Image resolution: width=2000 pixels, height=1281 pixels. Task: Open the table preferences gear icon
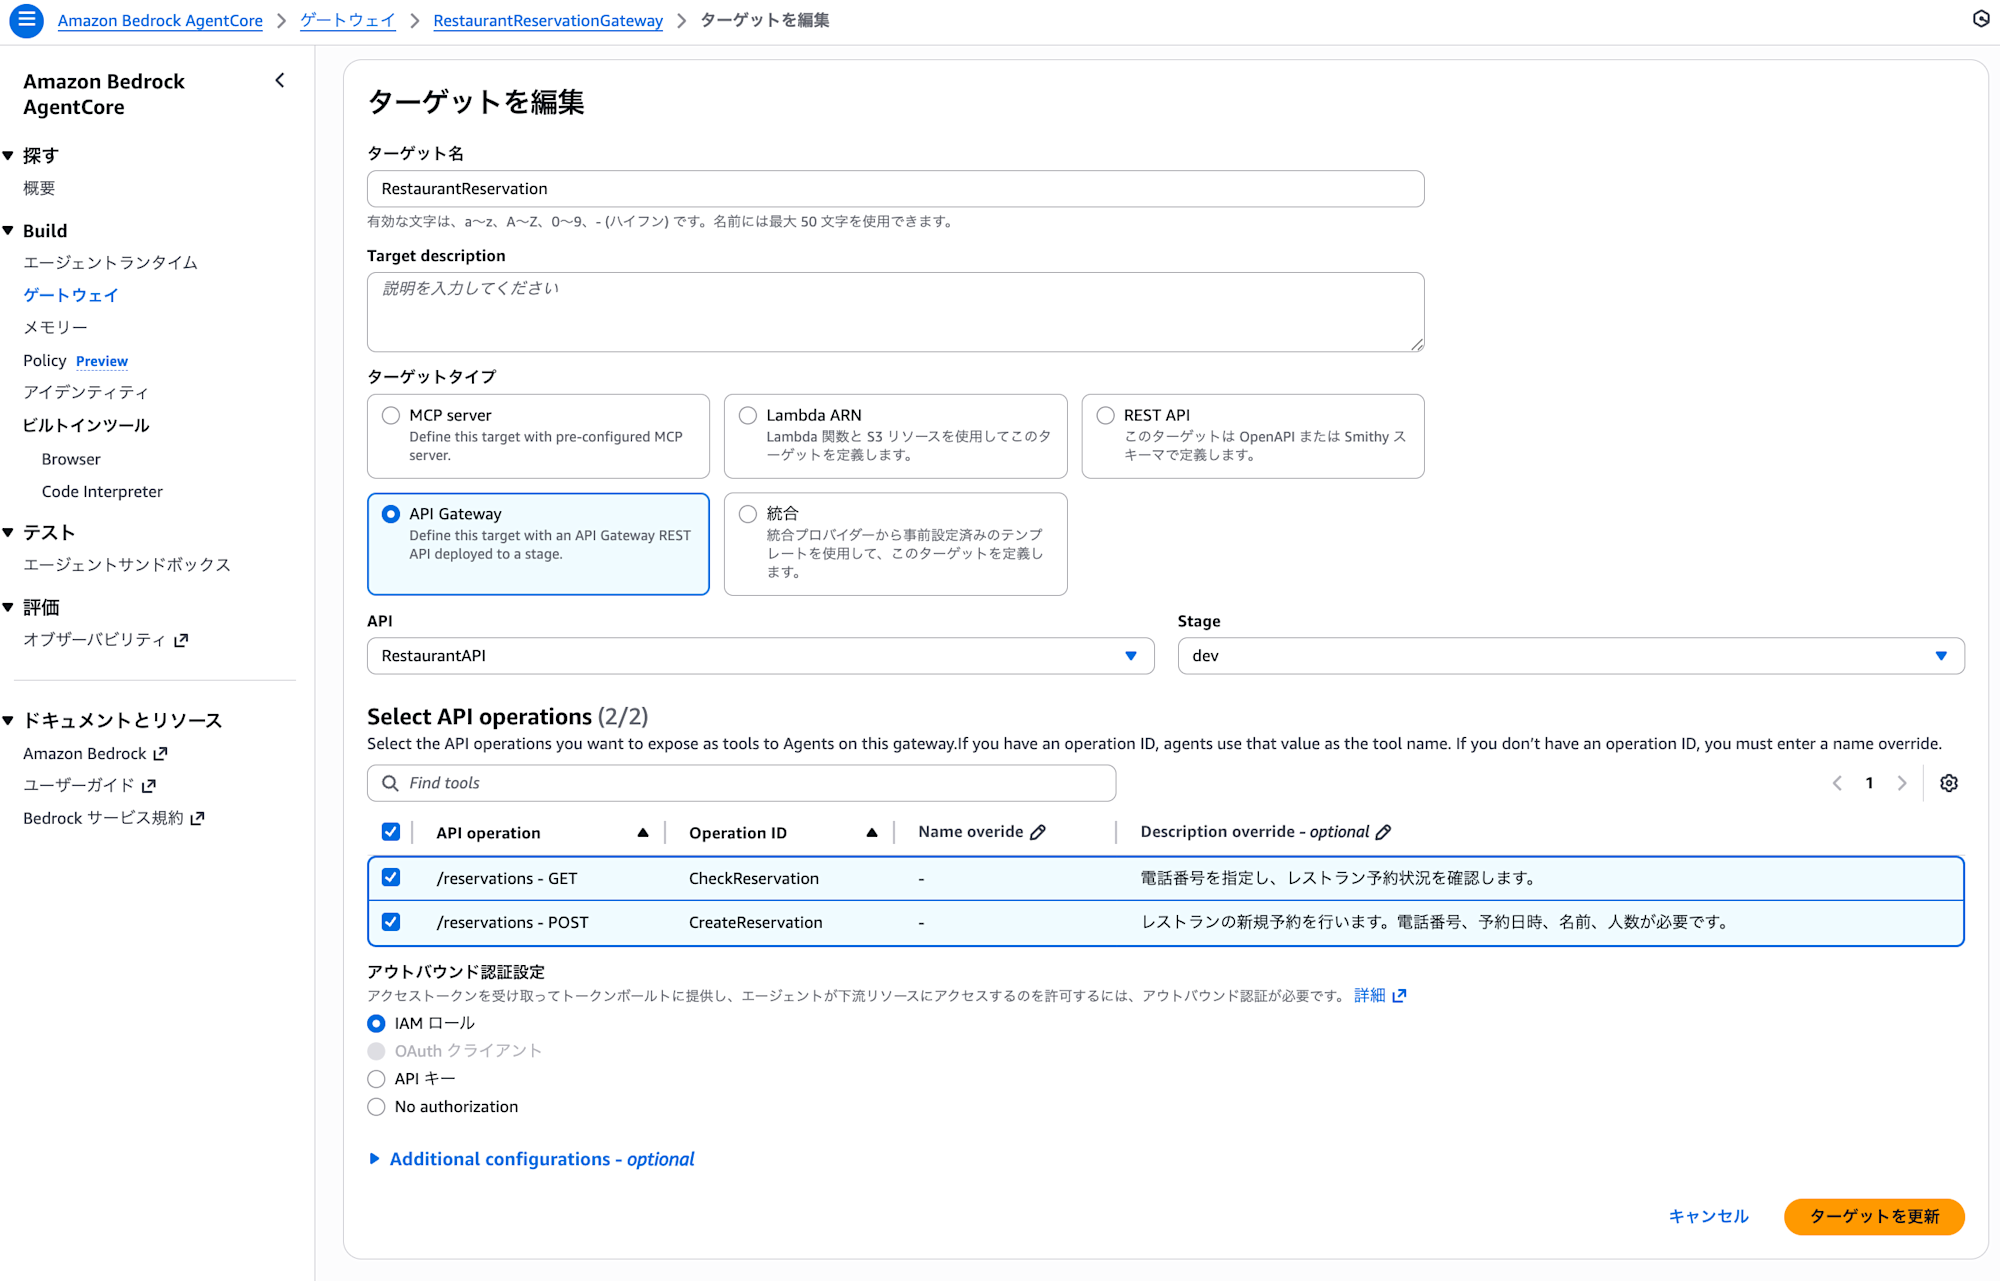point(1948,783)
